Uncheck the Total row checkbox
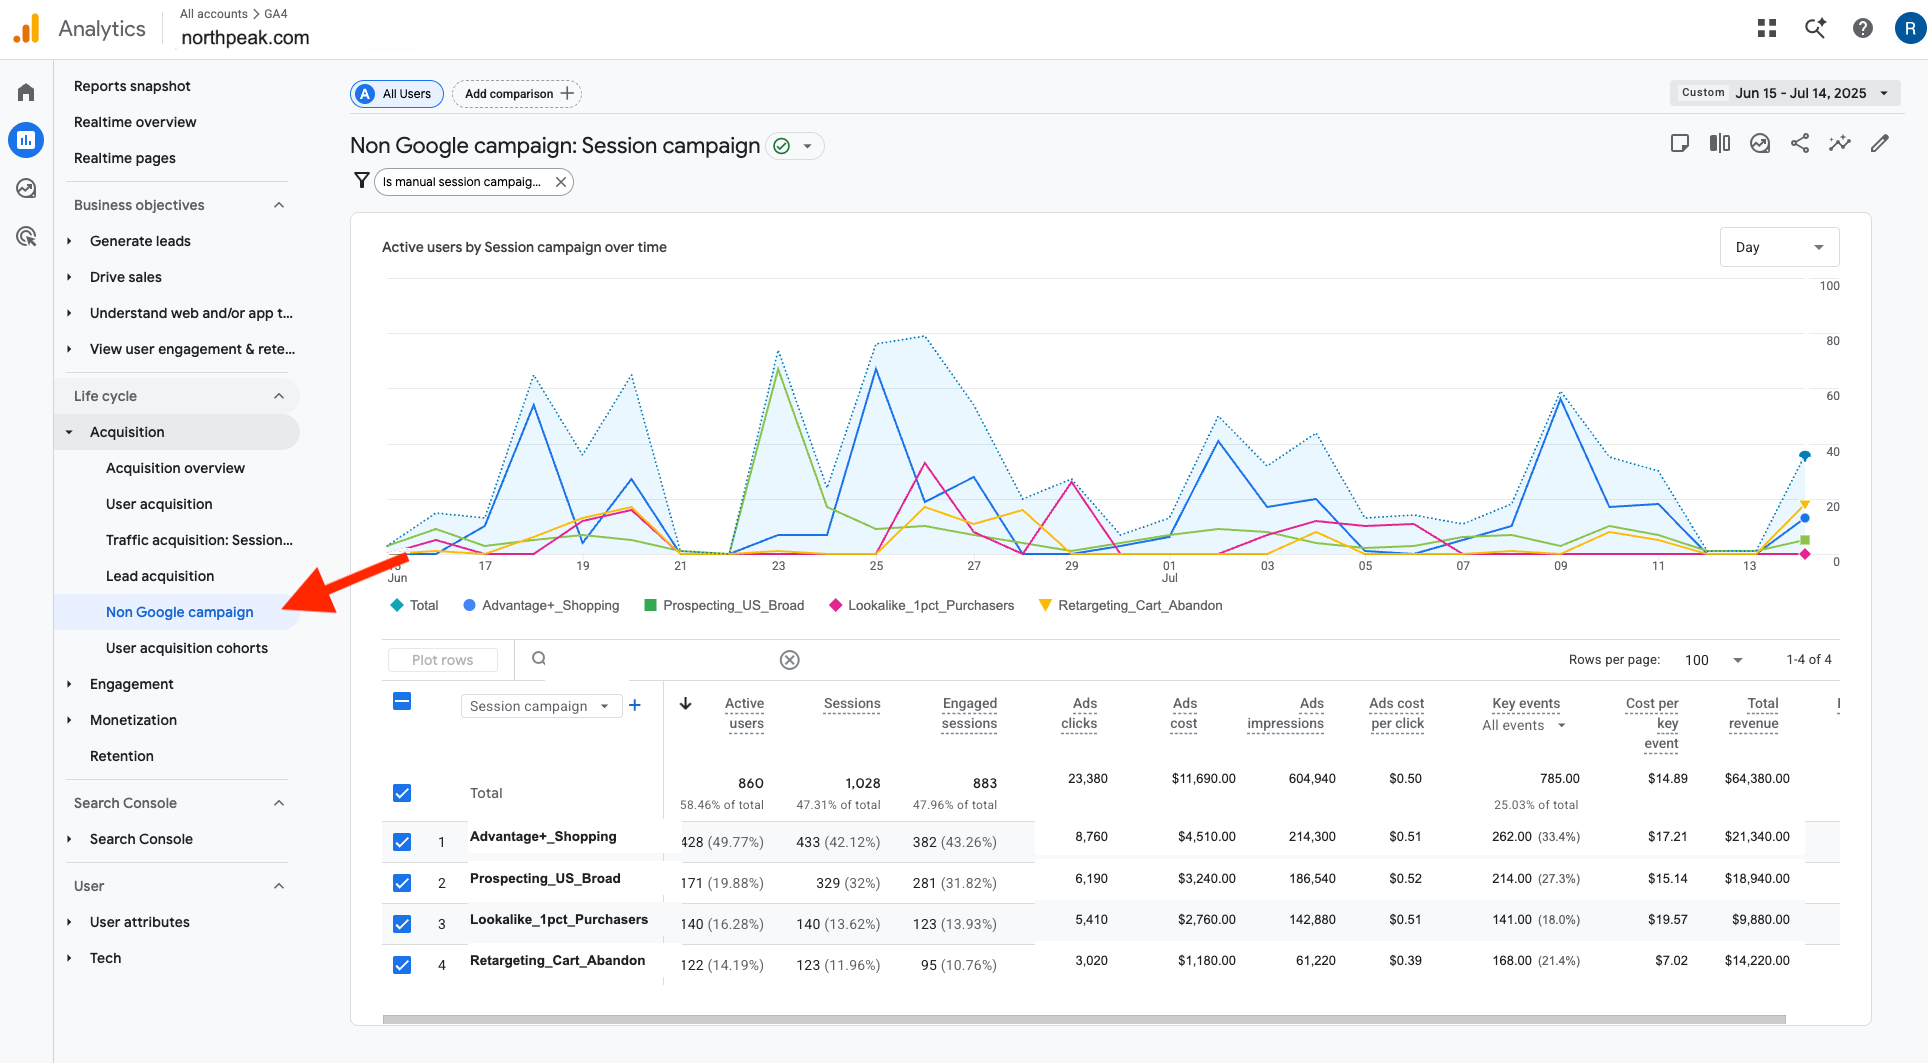This screenshot has height=1063, width=1928. 402,793
